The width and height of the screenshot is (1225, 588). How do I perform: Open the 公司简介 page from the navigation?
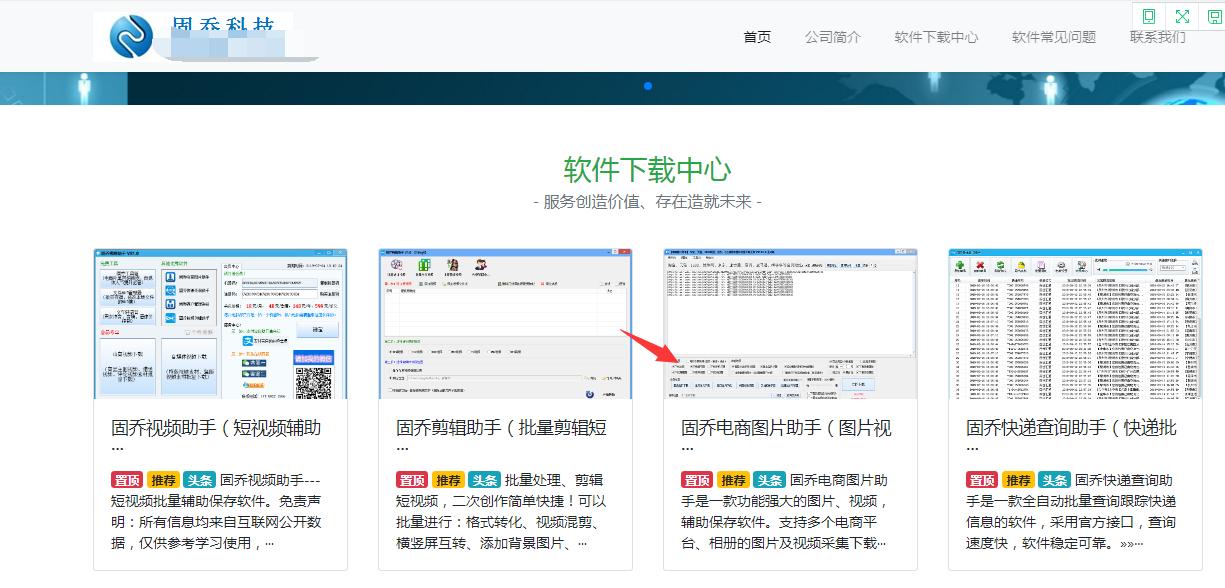click(x=833, y=36)
